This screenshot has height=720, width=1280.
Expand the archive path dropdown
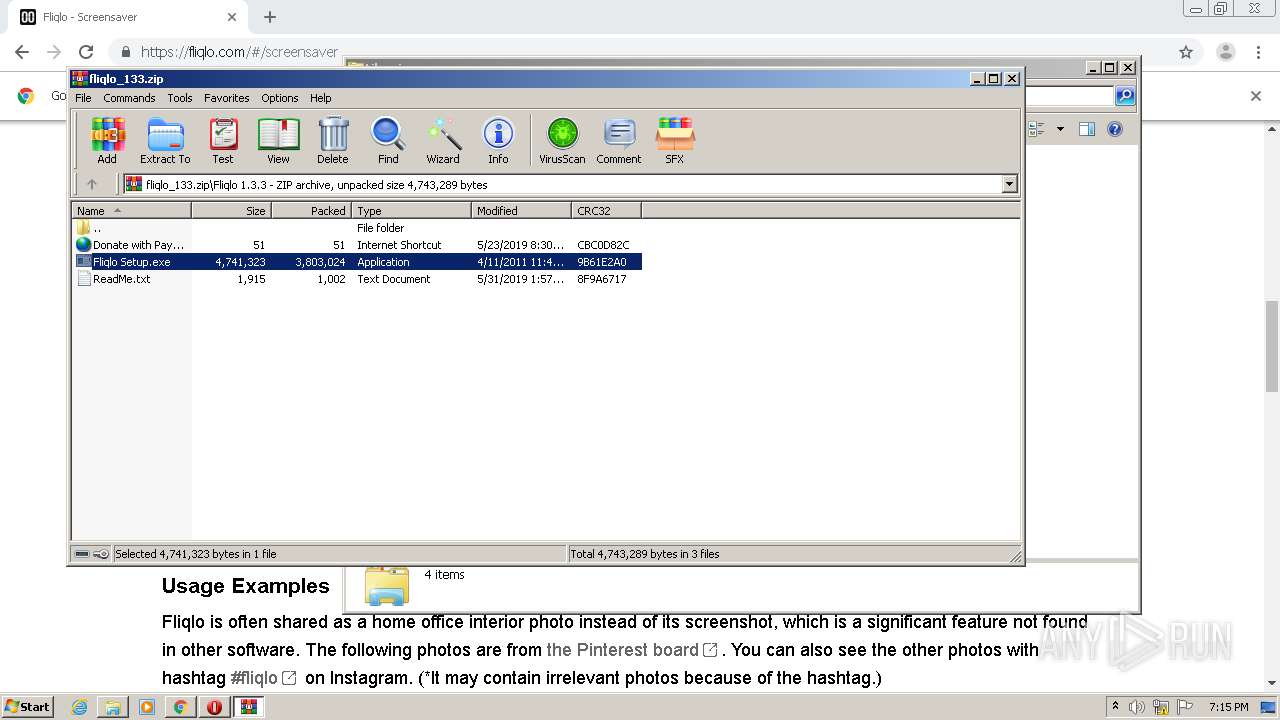click(1009, 184)
